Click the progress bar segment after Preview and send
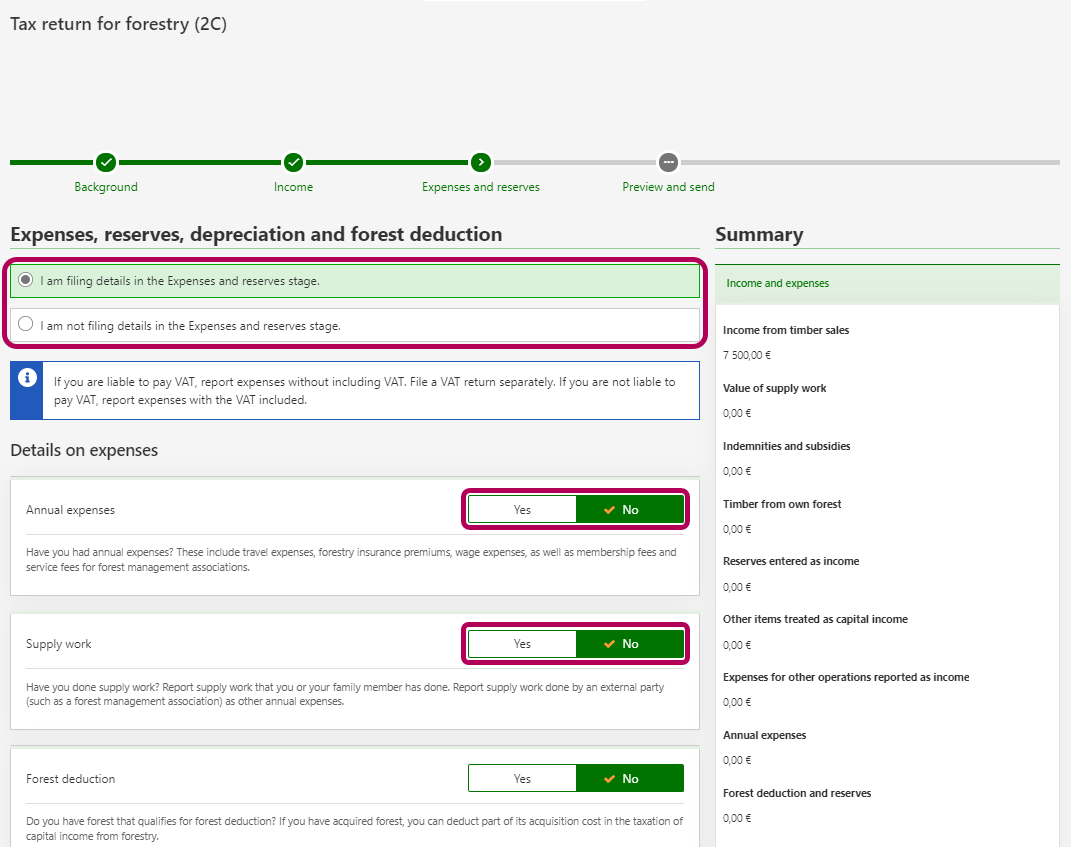The height and width of the screenshot is (847, 1071). click(870, 162)
